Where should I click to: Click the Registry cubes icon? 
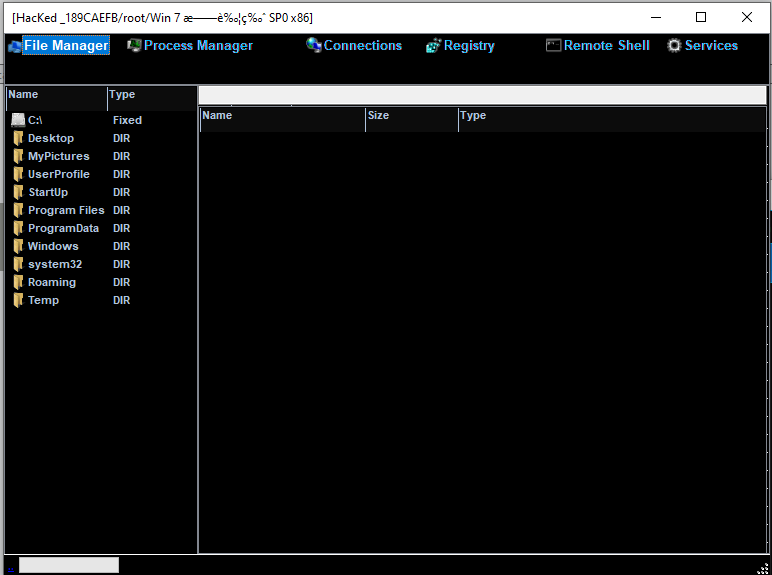tap(433, 46)
